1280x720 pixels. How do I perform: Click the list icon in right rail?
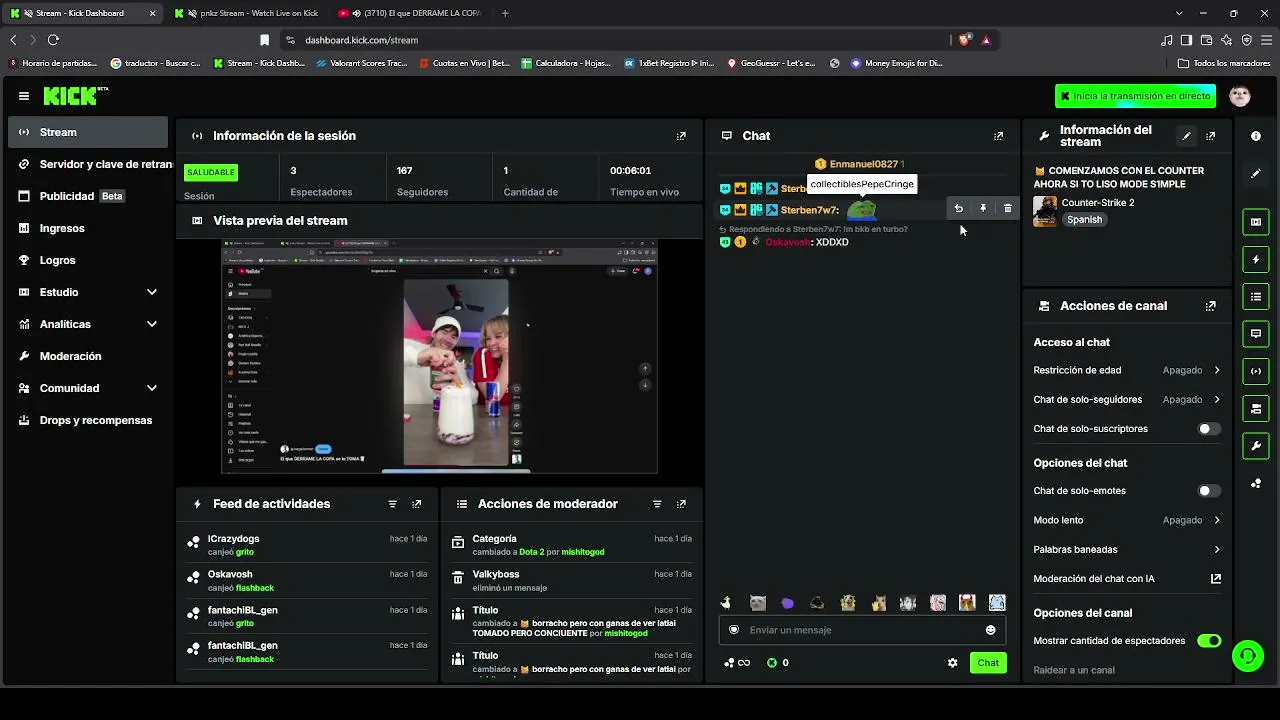1256,297
